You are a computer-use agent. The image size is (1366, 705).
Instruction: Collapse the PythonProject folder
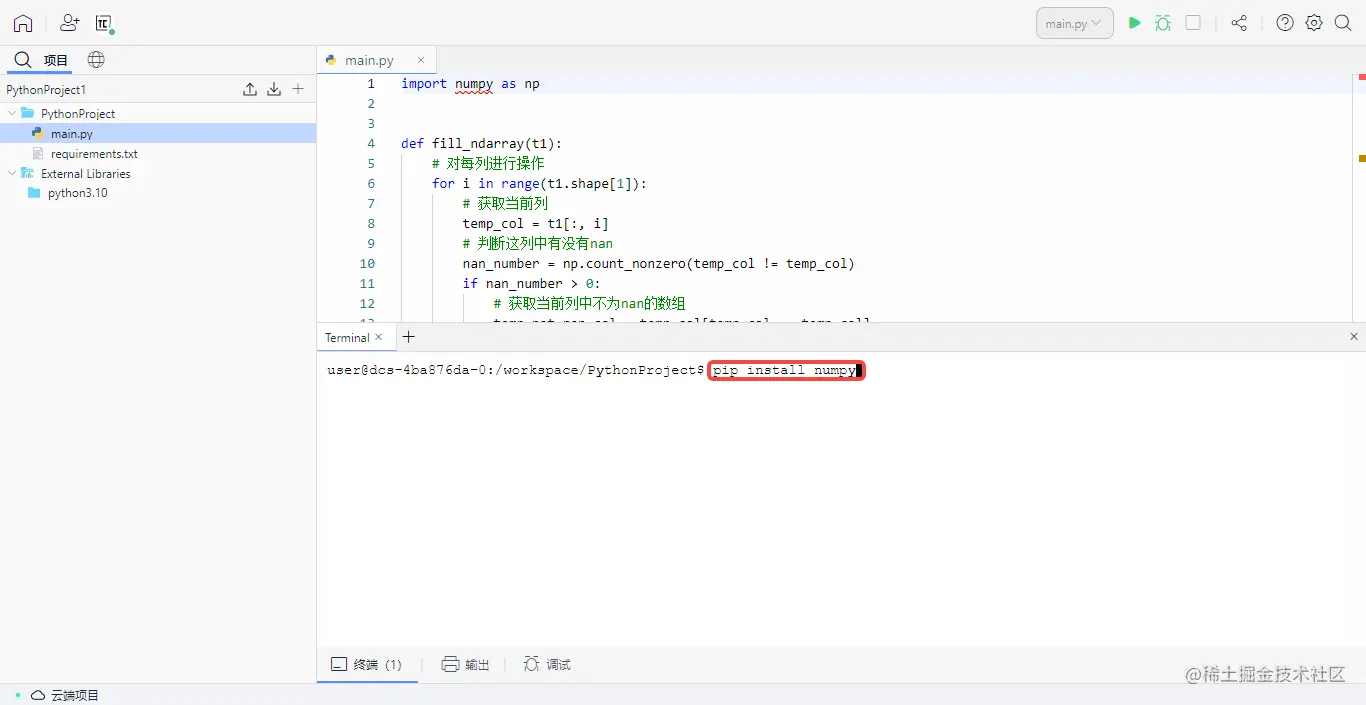pyautogui.click(x=12, y=113)
